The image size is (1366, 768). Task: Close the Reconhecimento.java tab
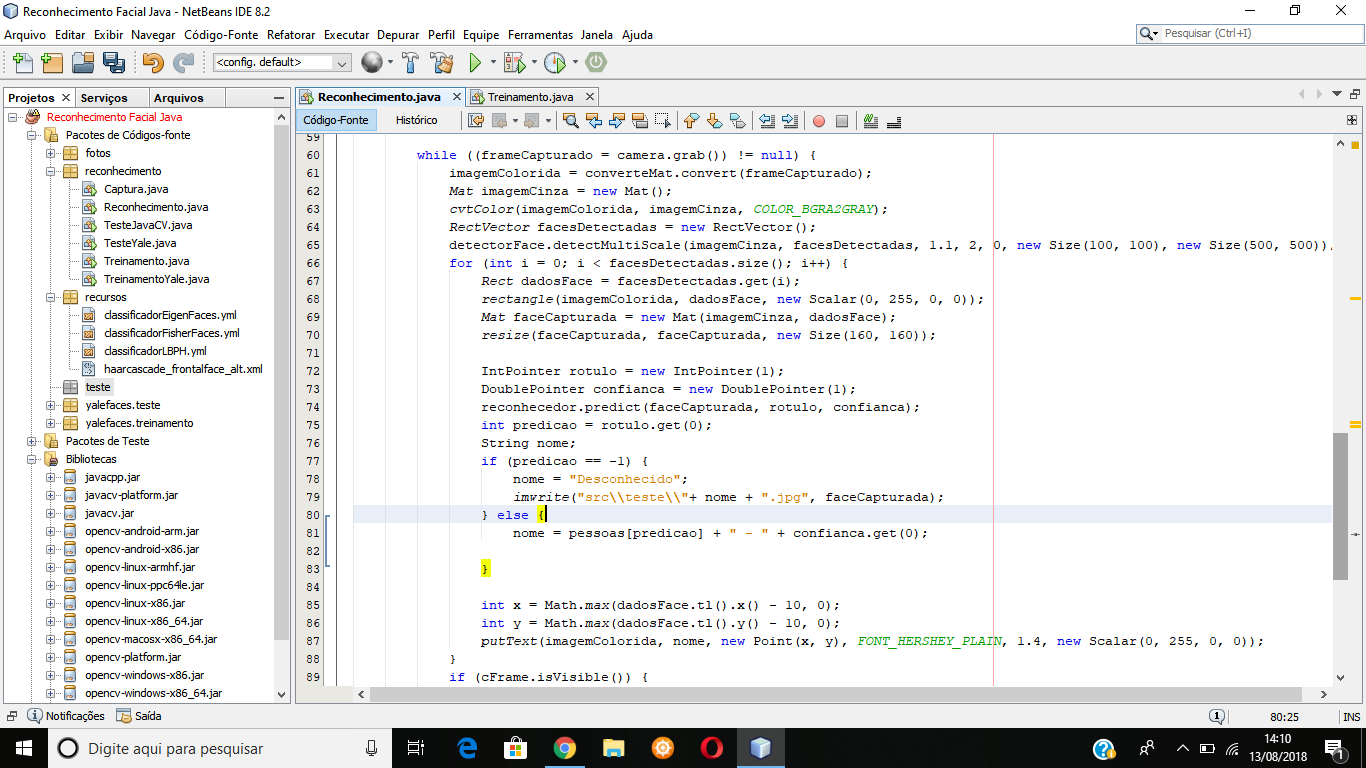pos(457,97)
